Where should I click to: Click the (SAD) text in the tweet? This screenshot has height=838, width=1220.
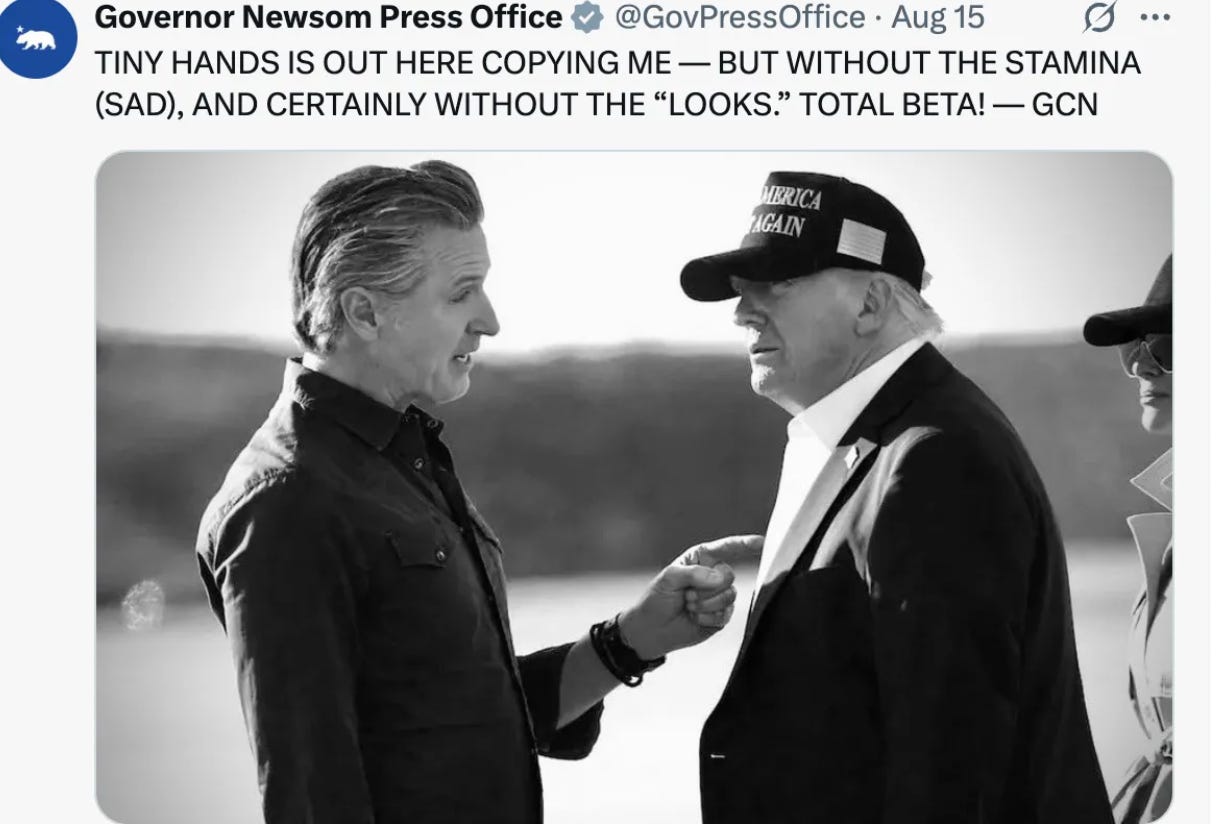pos(138,104)
